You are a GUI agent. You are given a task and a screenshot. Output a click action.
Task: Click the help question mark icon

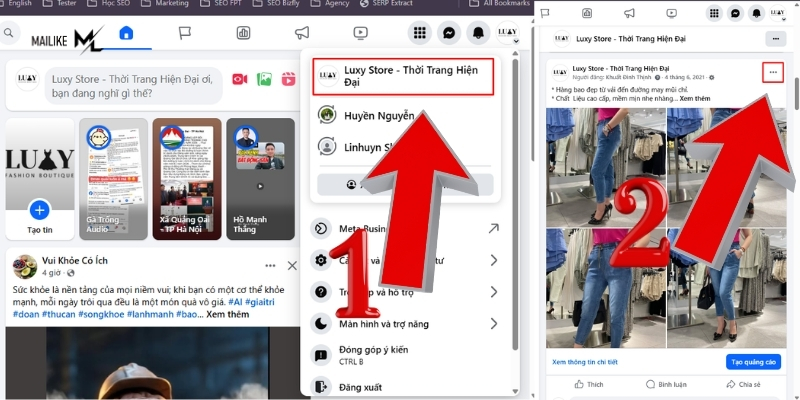tap(320, 292)
